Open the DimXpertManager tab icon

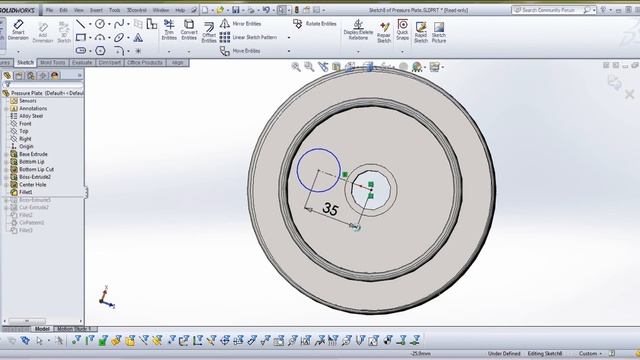43,76
